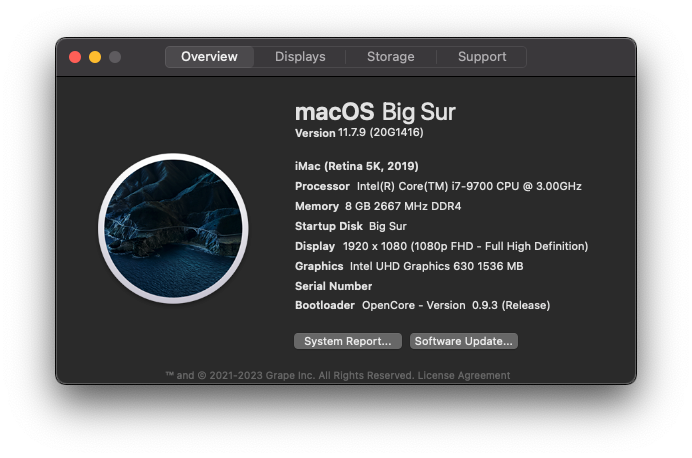Click the Display 1920 x 1080 line

point(442,246)
